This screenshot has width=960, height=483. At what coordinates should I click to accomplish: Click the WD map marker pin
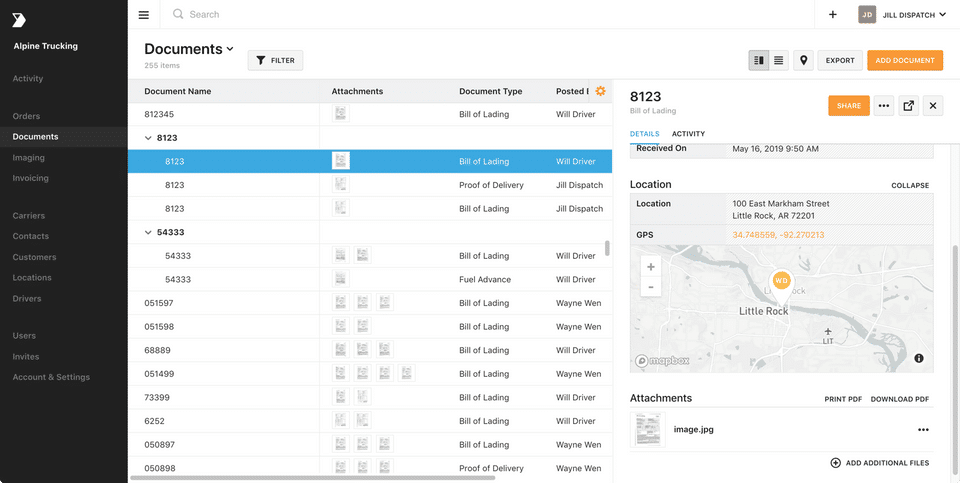(781, 285)
